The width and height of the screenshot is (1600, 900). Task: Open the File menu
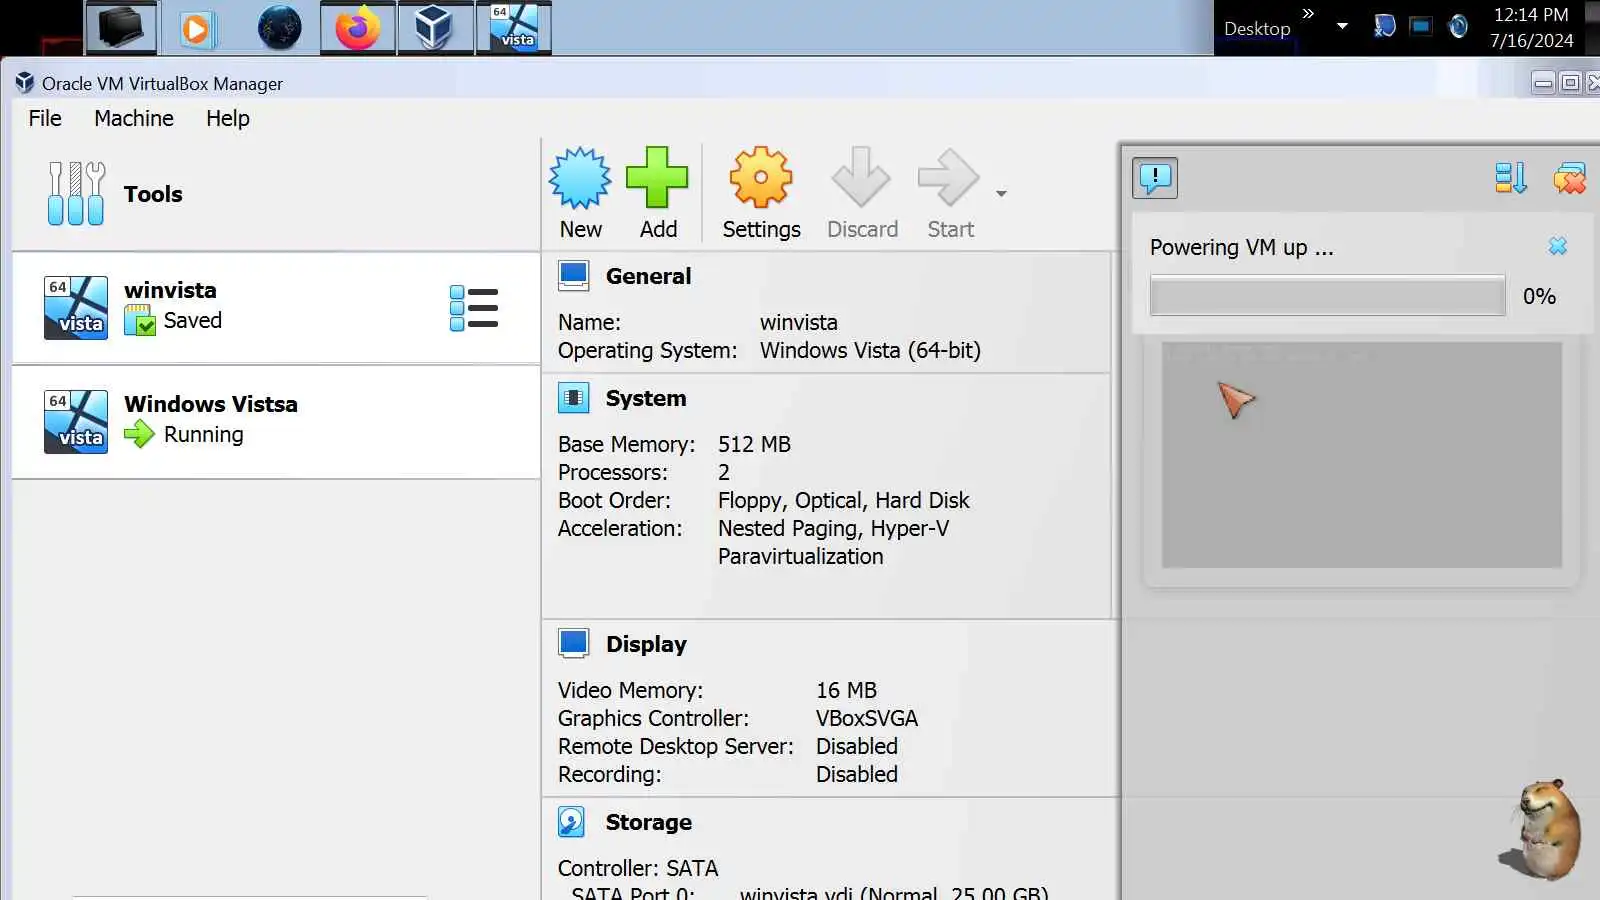point(45,118)
